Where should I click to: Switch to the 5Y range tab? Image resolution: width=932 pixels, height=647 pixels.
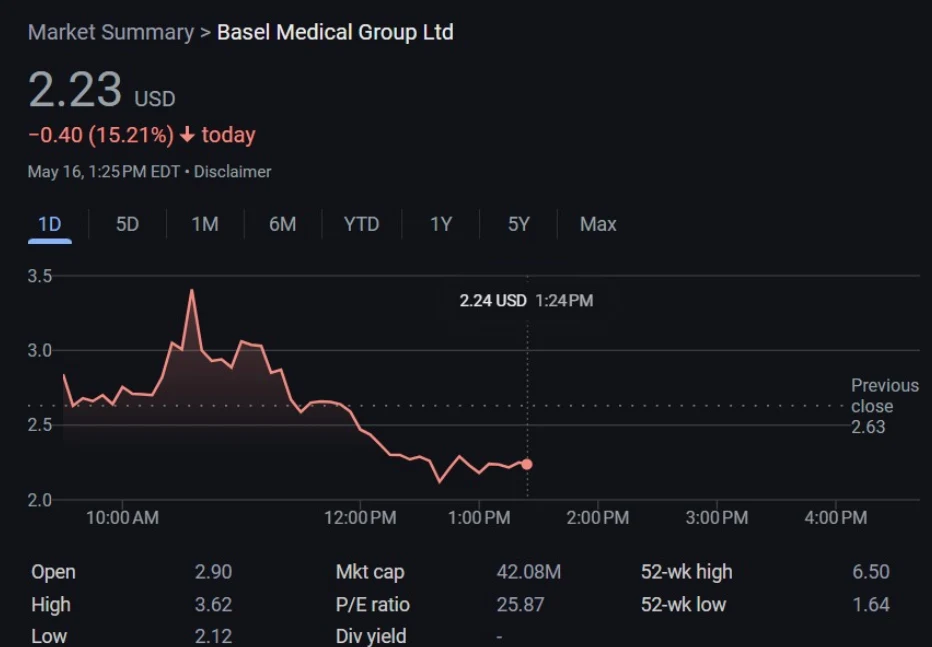point(518,225)
